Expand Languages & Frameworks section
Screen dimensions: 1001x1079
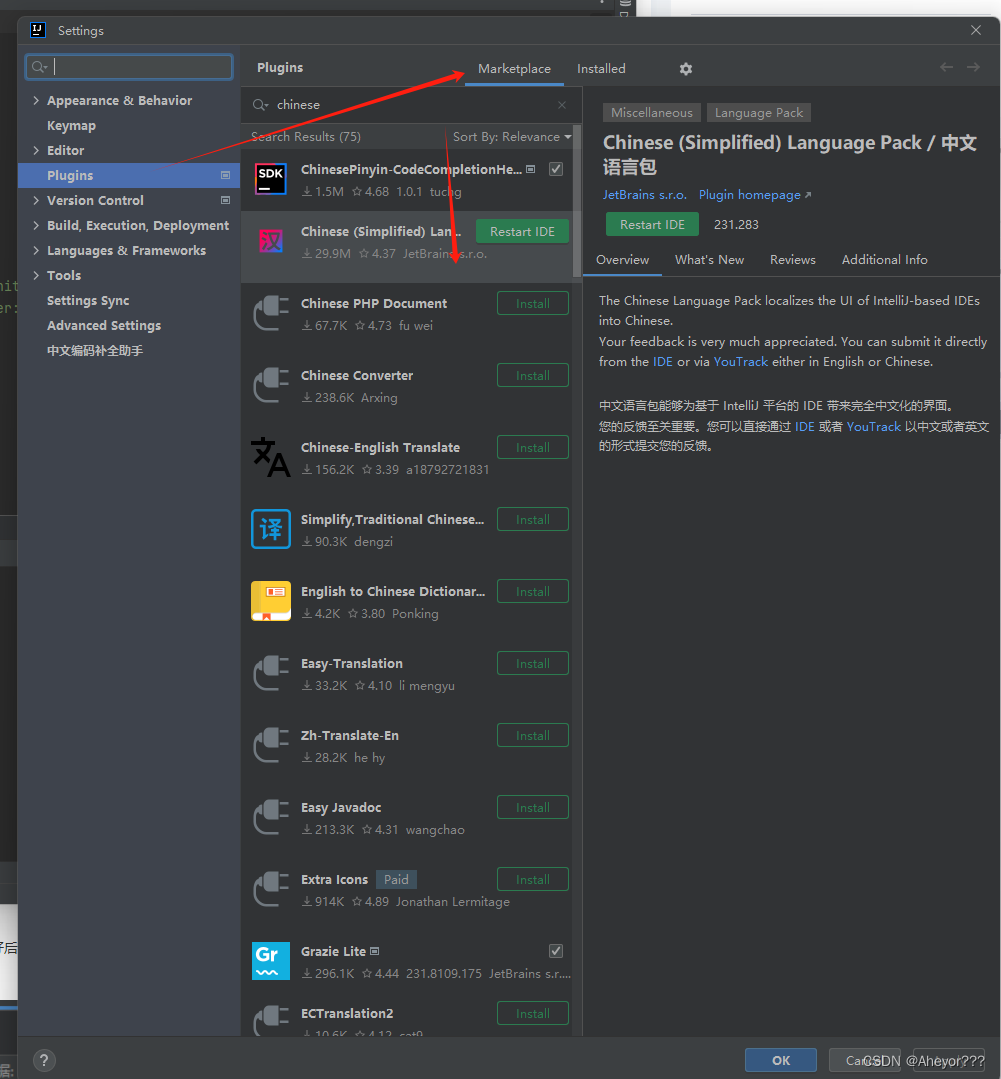(x=36, y=250)
